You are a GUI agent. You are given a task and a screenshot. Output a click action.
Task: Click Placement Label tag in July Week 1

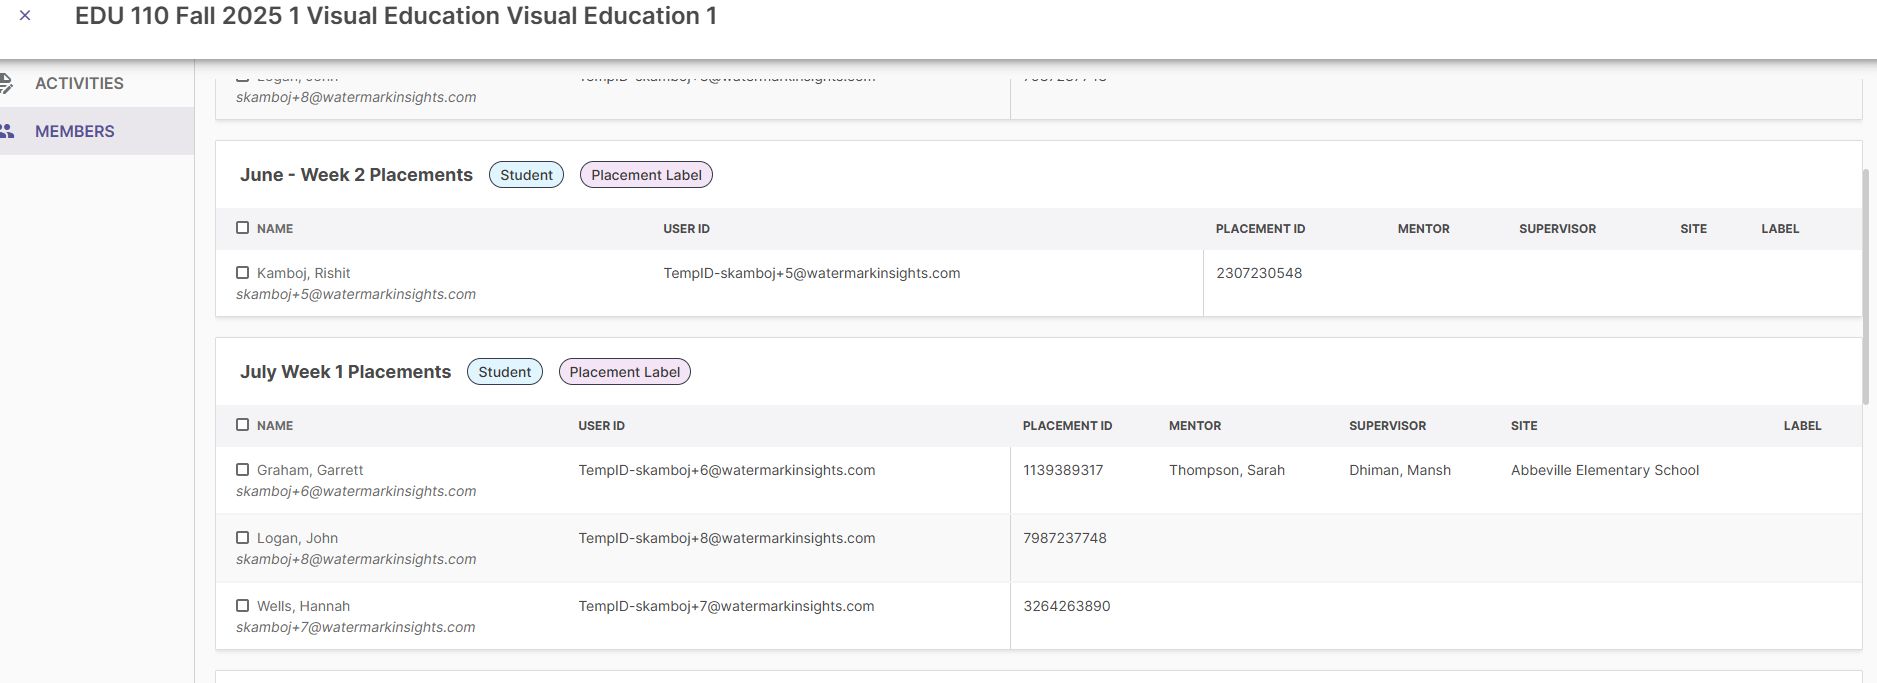(625, 372)
